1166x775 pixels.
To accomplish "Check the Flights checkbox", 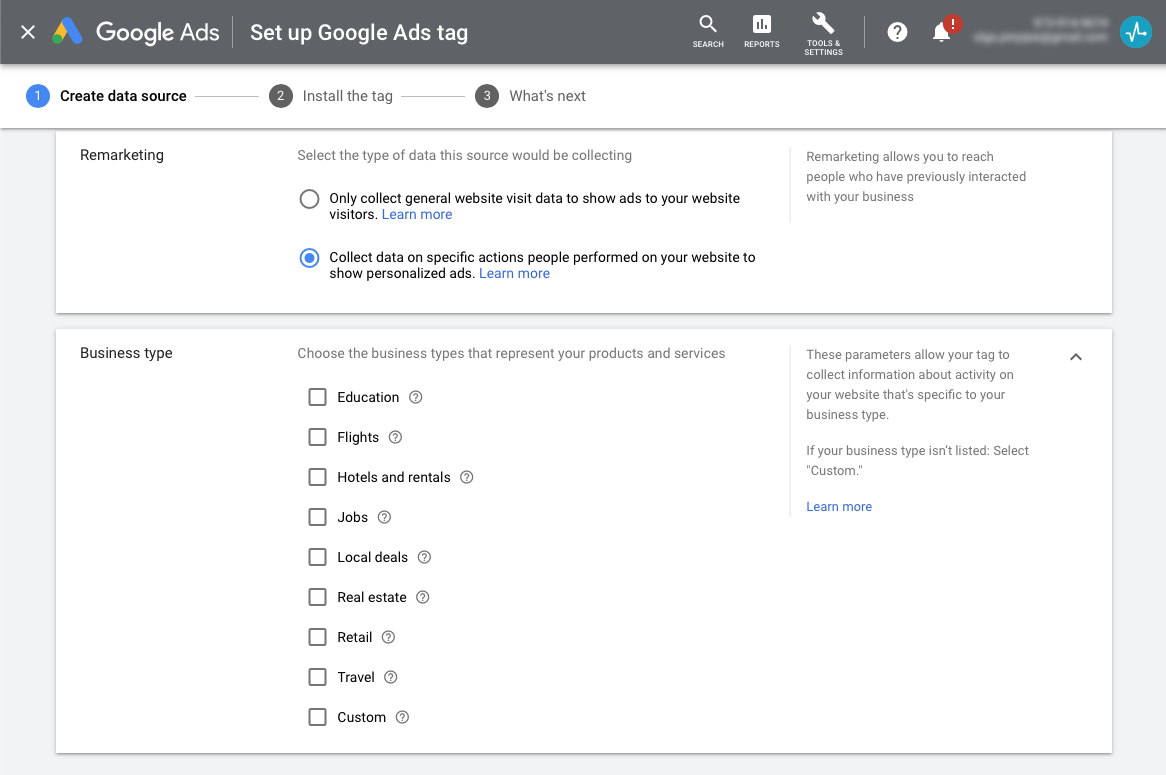I will (318, 437).
